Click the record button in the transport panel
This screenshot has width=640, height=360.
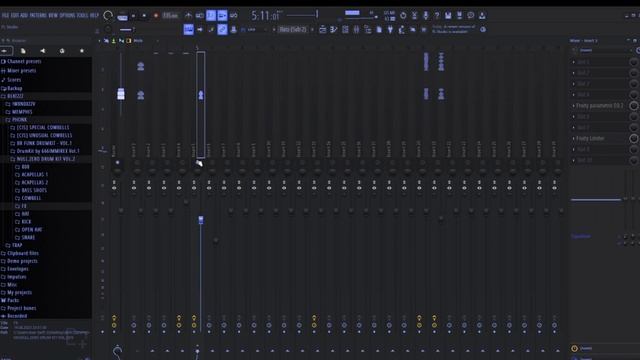coord(156,16)
